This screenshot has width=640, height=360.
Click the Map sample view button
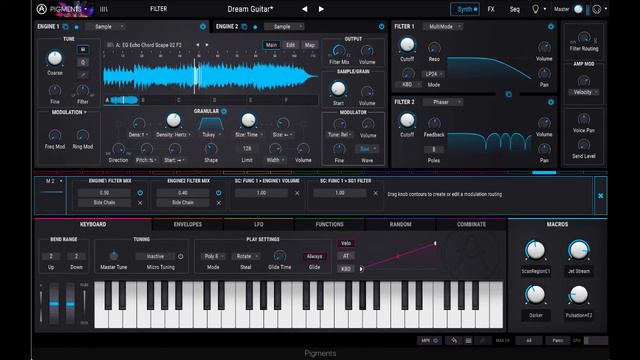[310, 45]
